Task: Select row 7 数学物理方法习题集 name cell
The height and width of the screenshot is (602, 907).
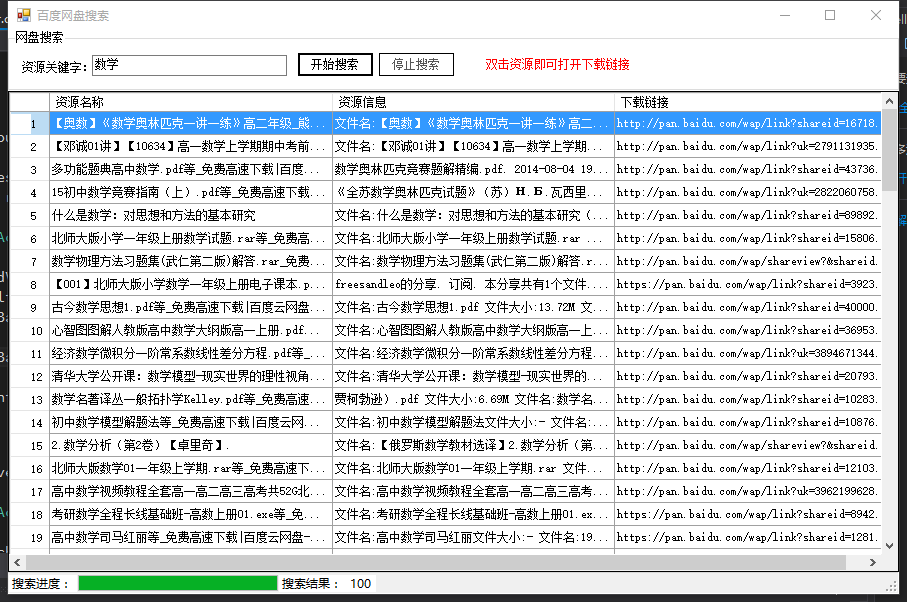Action: (191, 261)
